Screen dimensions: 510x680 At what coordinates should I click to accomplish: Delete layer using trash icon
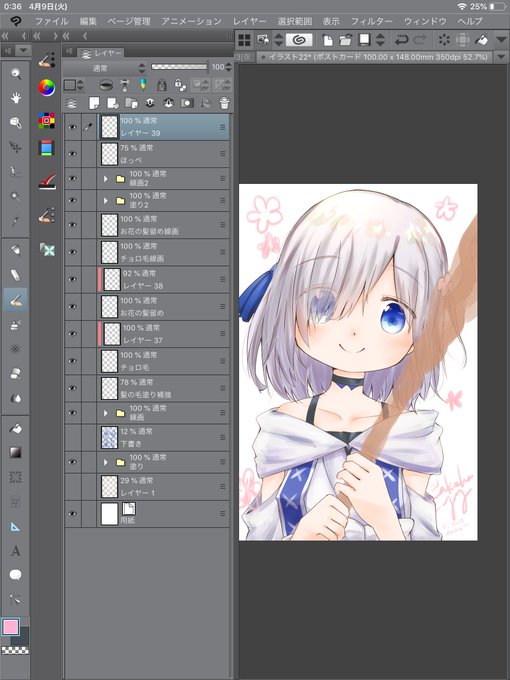(x=224, y=103)
